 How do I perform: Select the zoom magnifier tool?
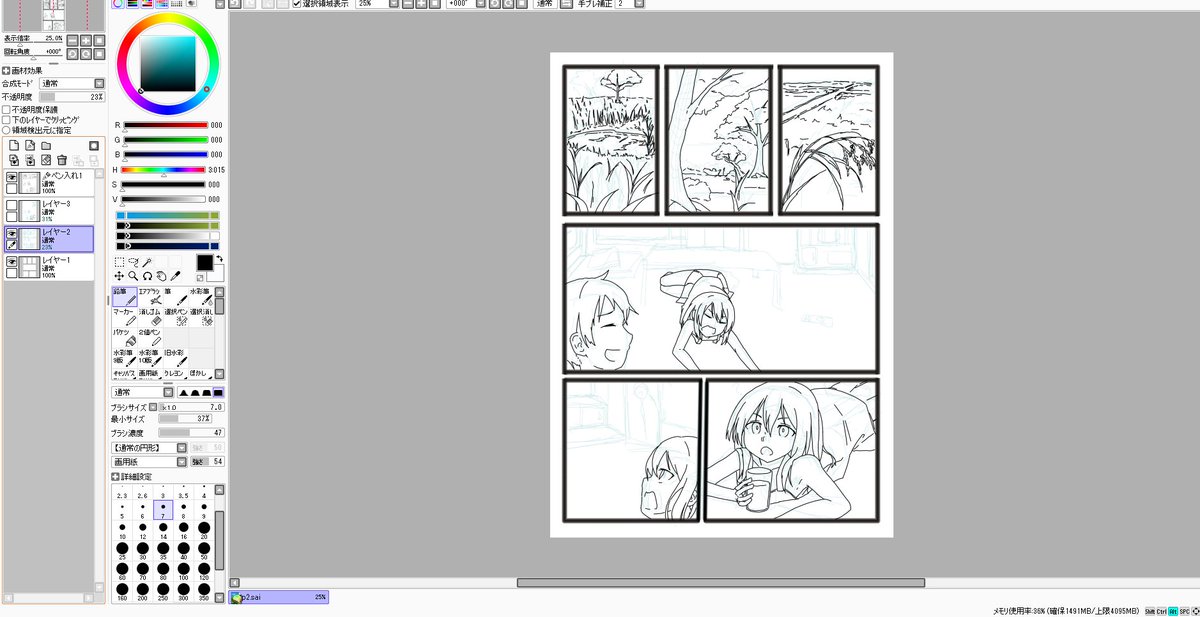tap(133, 275)
